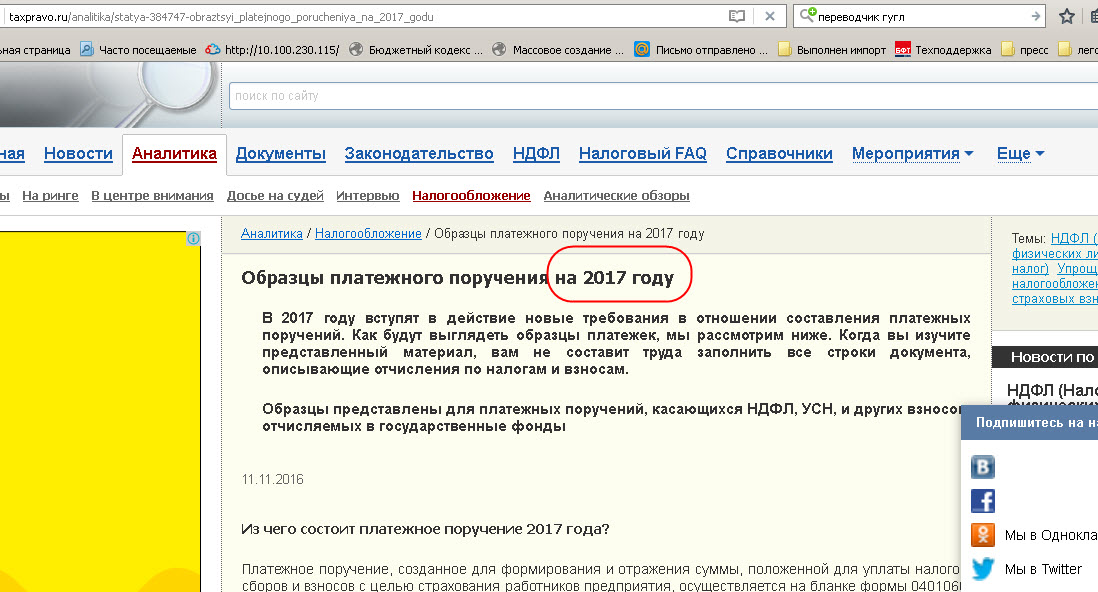
Task: Go to 'Досье на судей' subsection
Action: (x=275, y=195)
